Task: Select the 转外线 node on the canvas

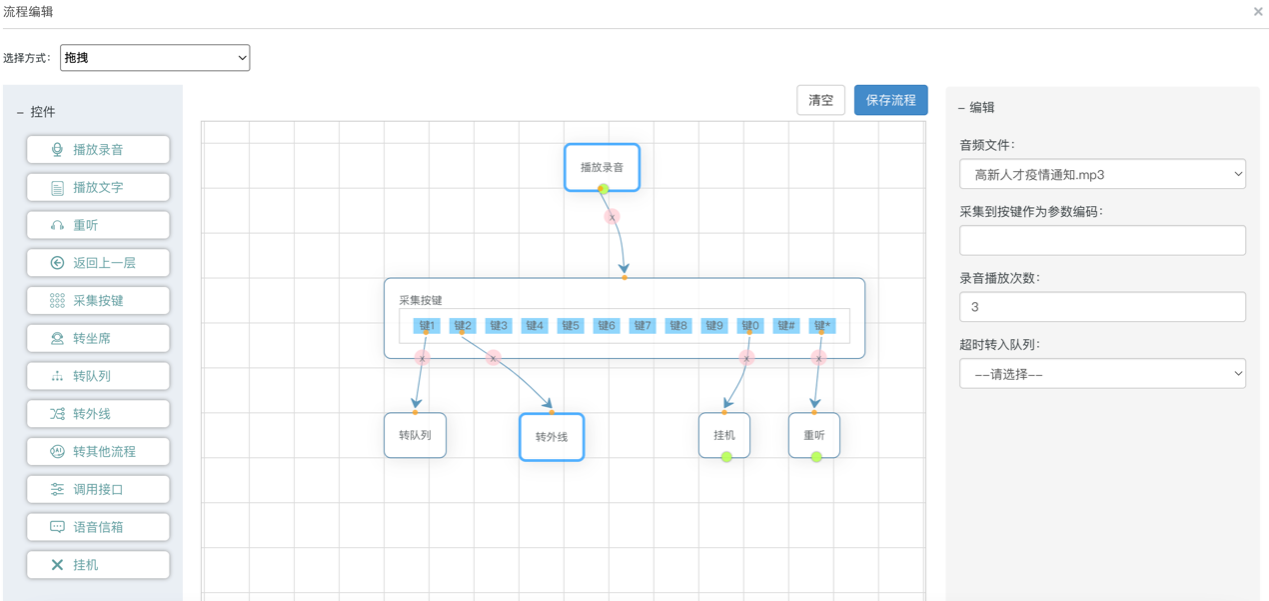Action: [x=551, y=437]
